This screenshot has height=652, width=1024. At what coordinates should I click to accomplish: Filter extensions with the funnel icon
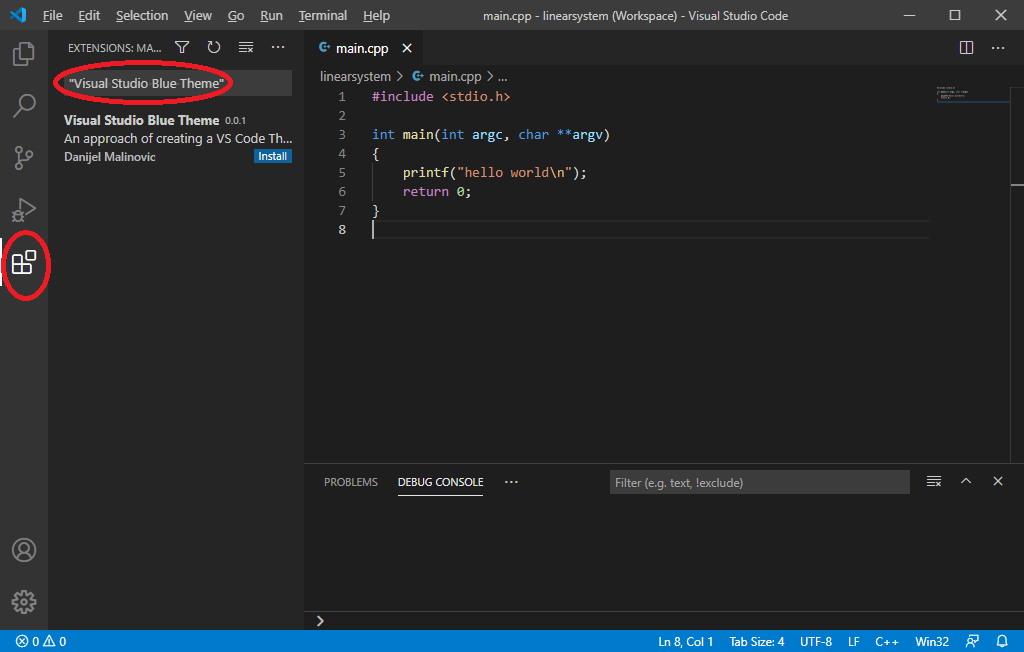click(x=182, y=47)
